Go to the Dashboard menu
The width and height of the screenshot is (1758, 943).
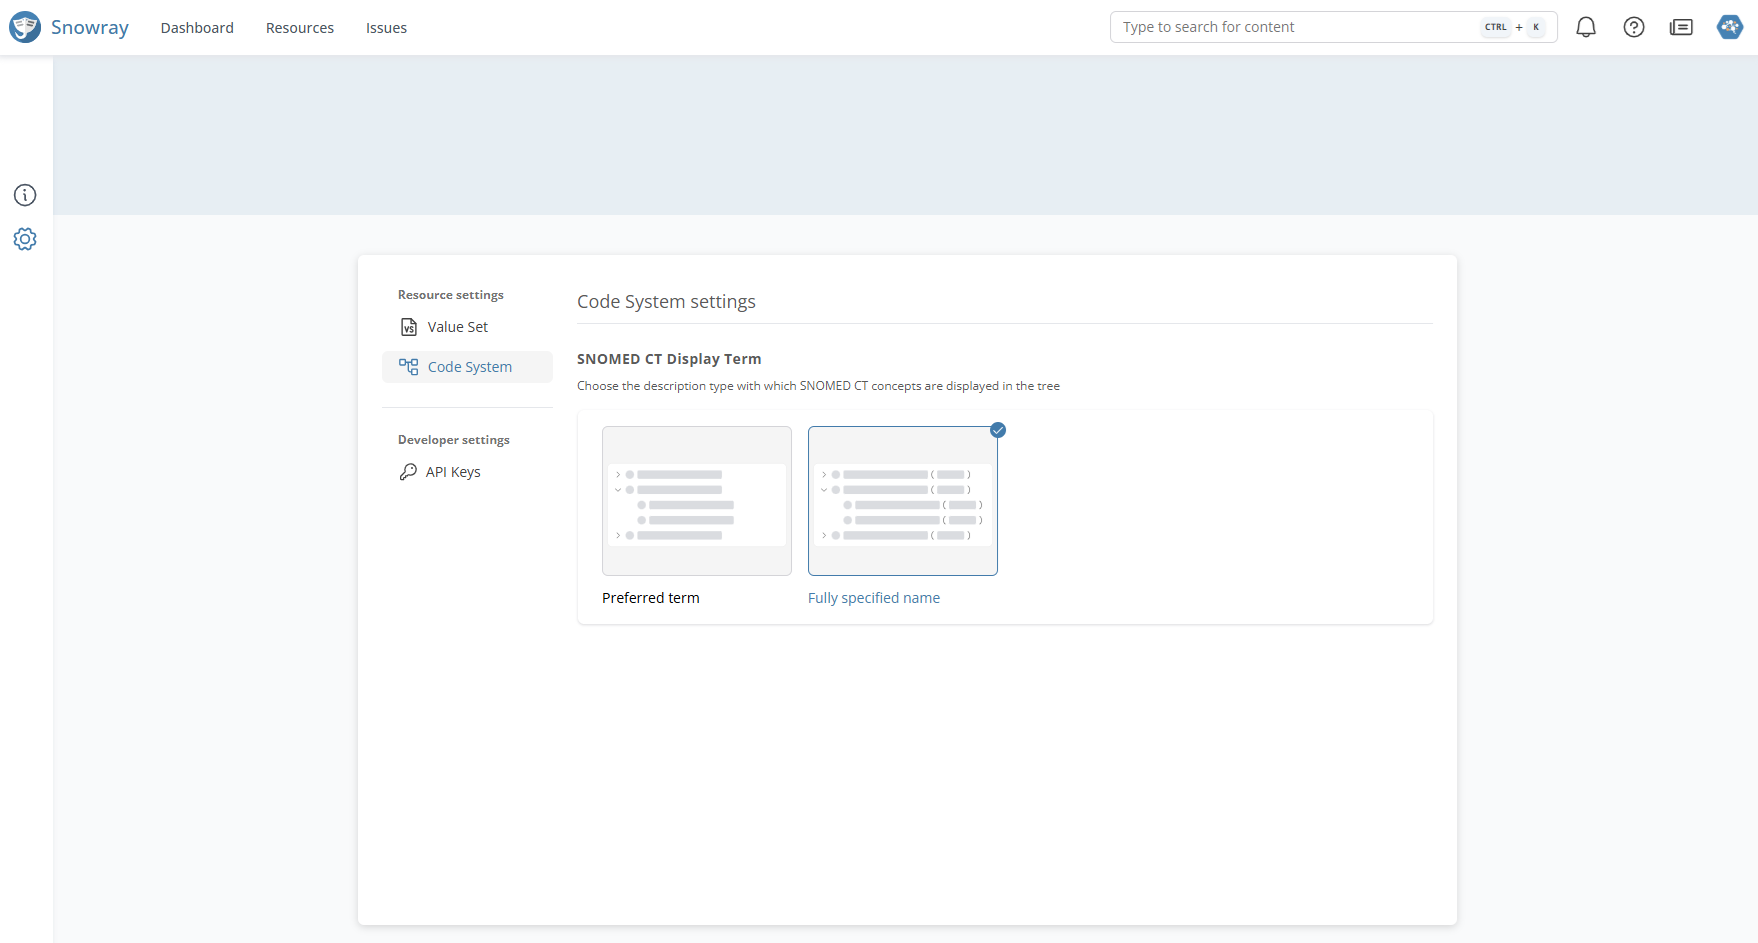197,28
